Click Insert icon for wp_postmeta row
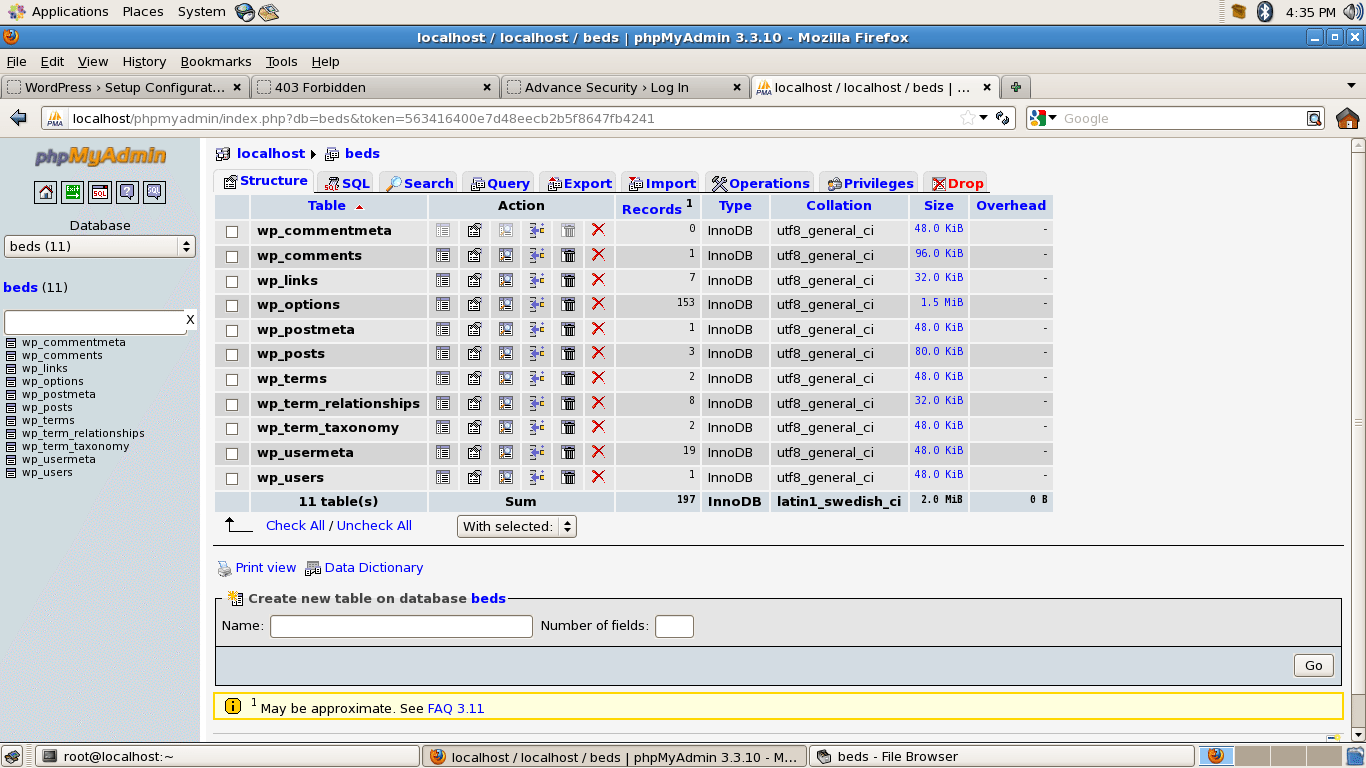 [537, 329]
